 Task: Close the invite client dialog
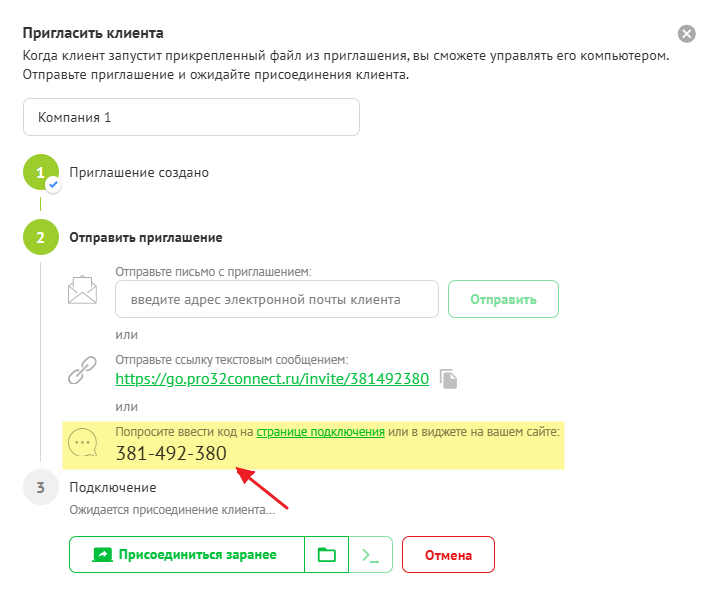[x=686, y=34]
